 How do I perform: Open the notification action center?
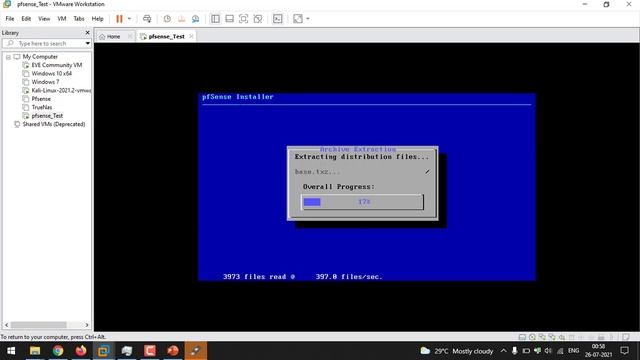pyautogui.click(x=624, y=351)
